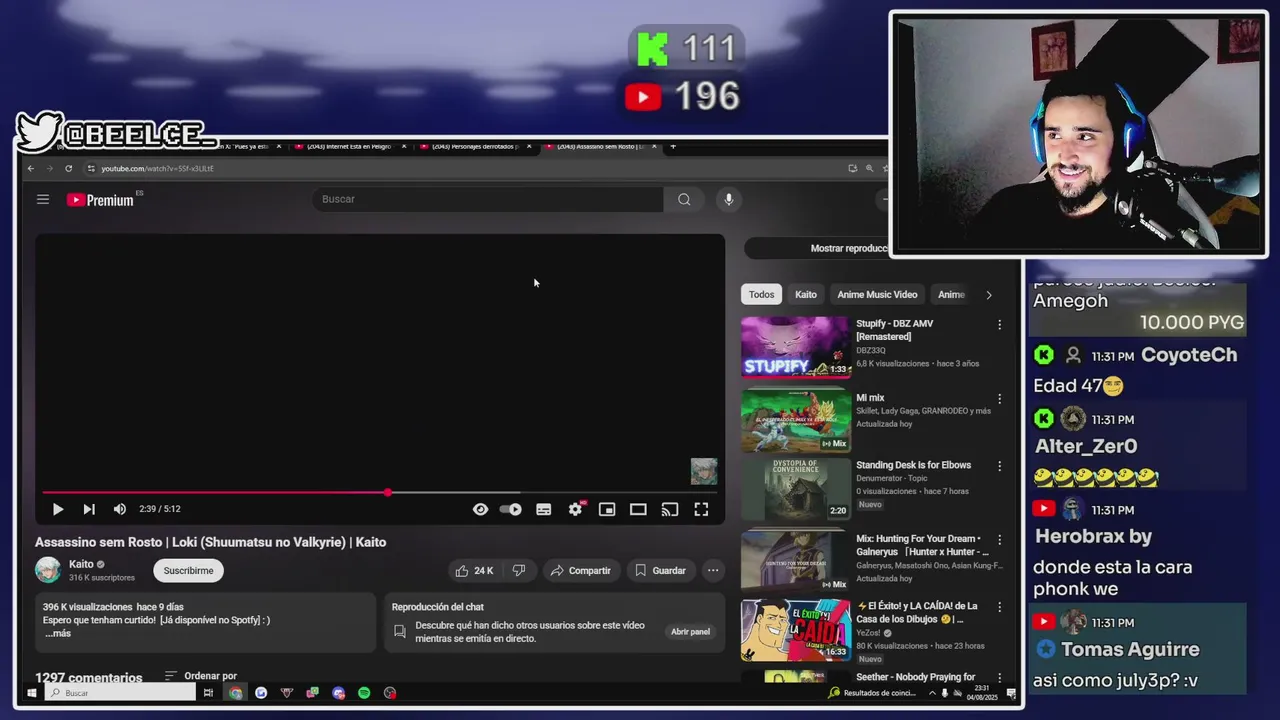Click the taskbar clock showing 23:31
1280x720 pixels.
click(982, 693)
